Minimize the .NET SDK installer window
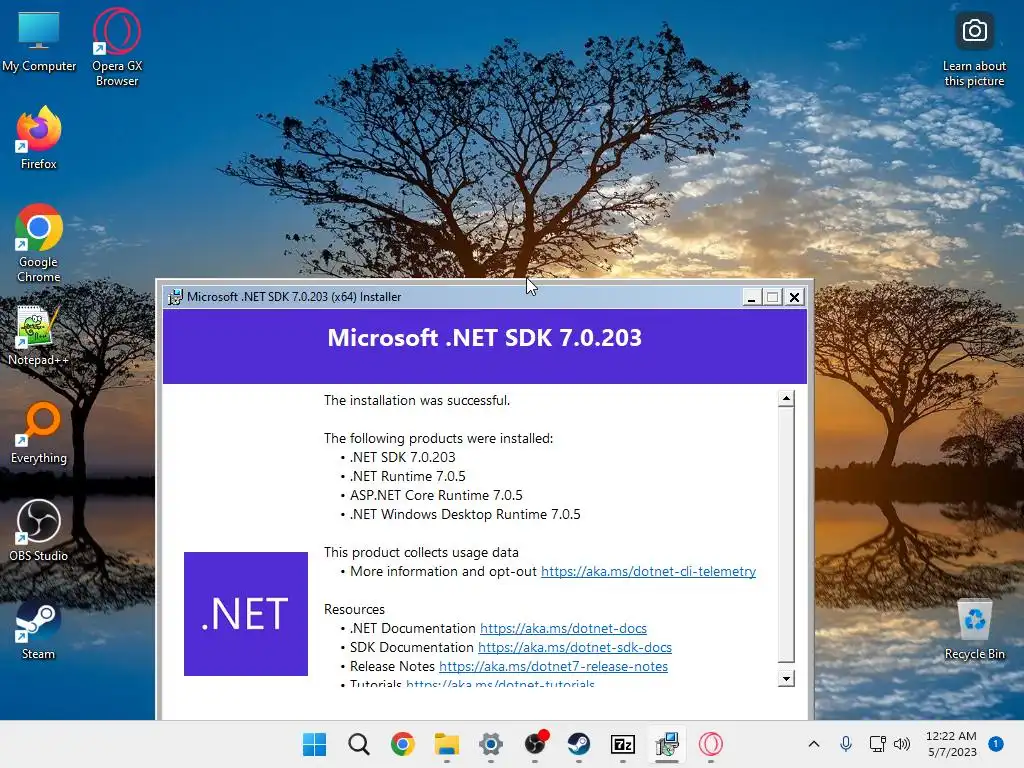Screen dimensions: 1024x768 (x=751, y=297)
